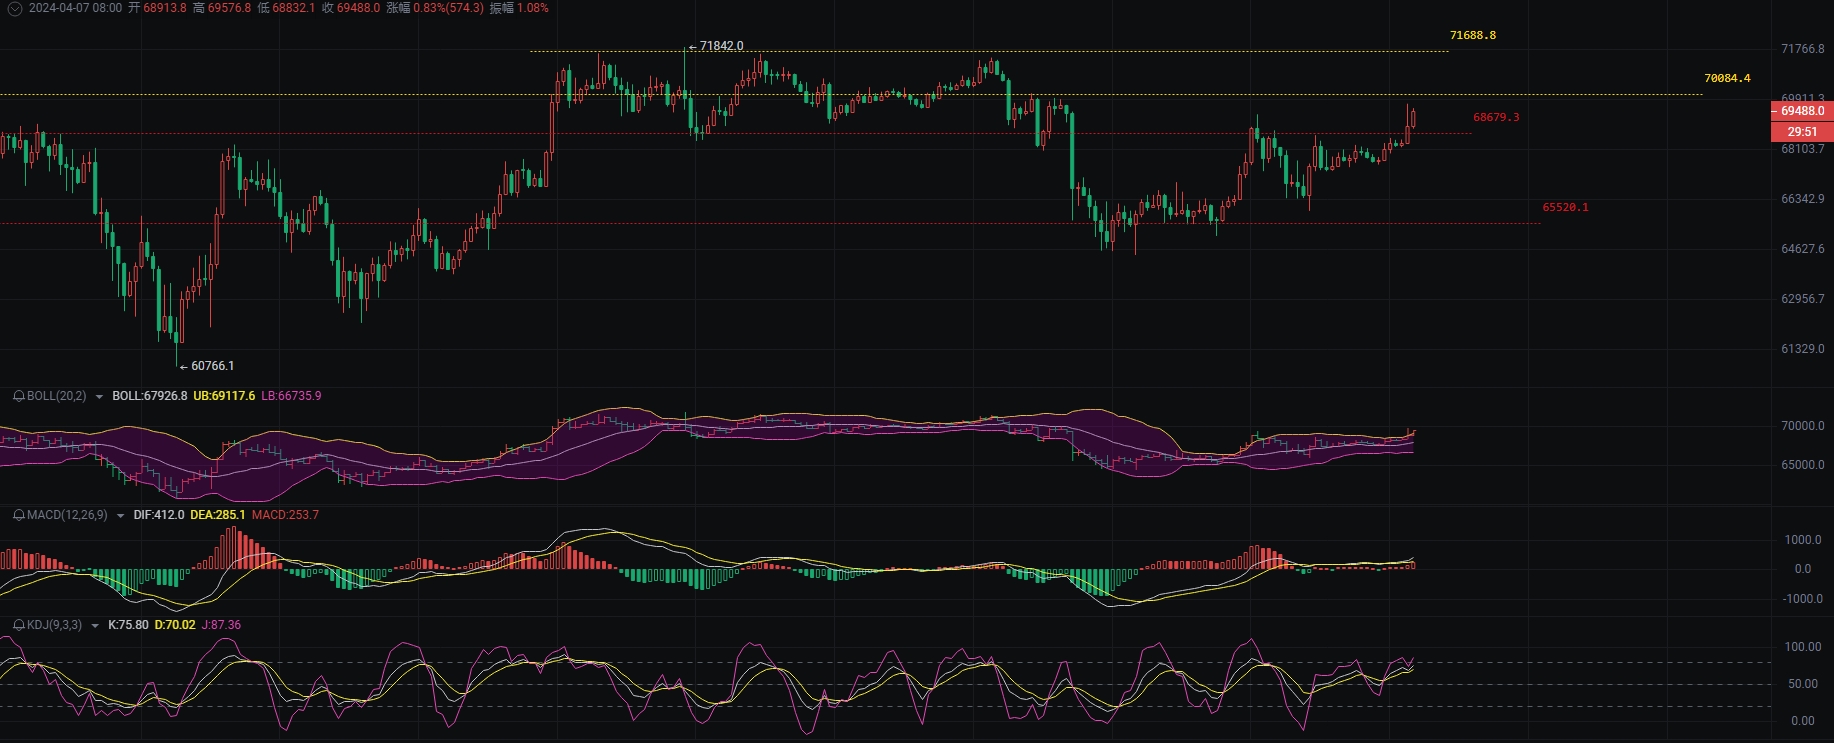Select the yellow 70084.4 level label
The image size is (1834, 743).
(x=1727, y=78)
